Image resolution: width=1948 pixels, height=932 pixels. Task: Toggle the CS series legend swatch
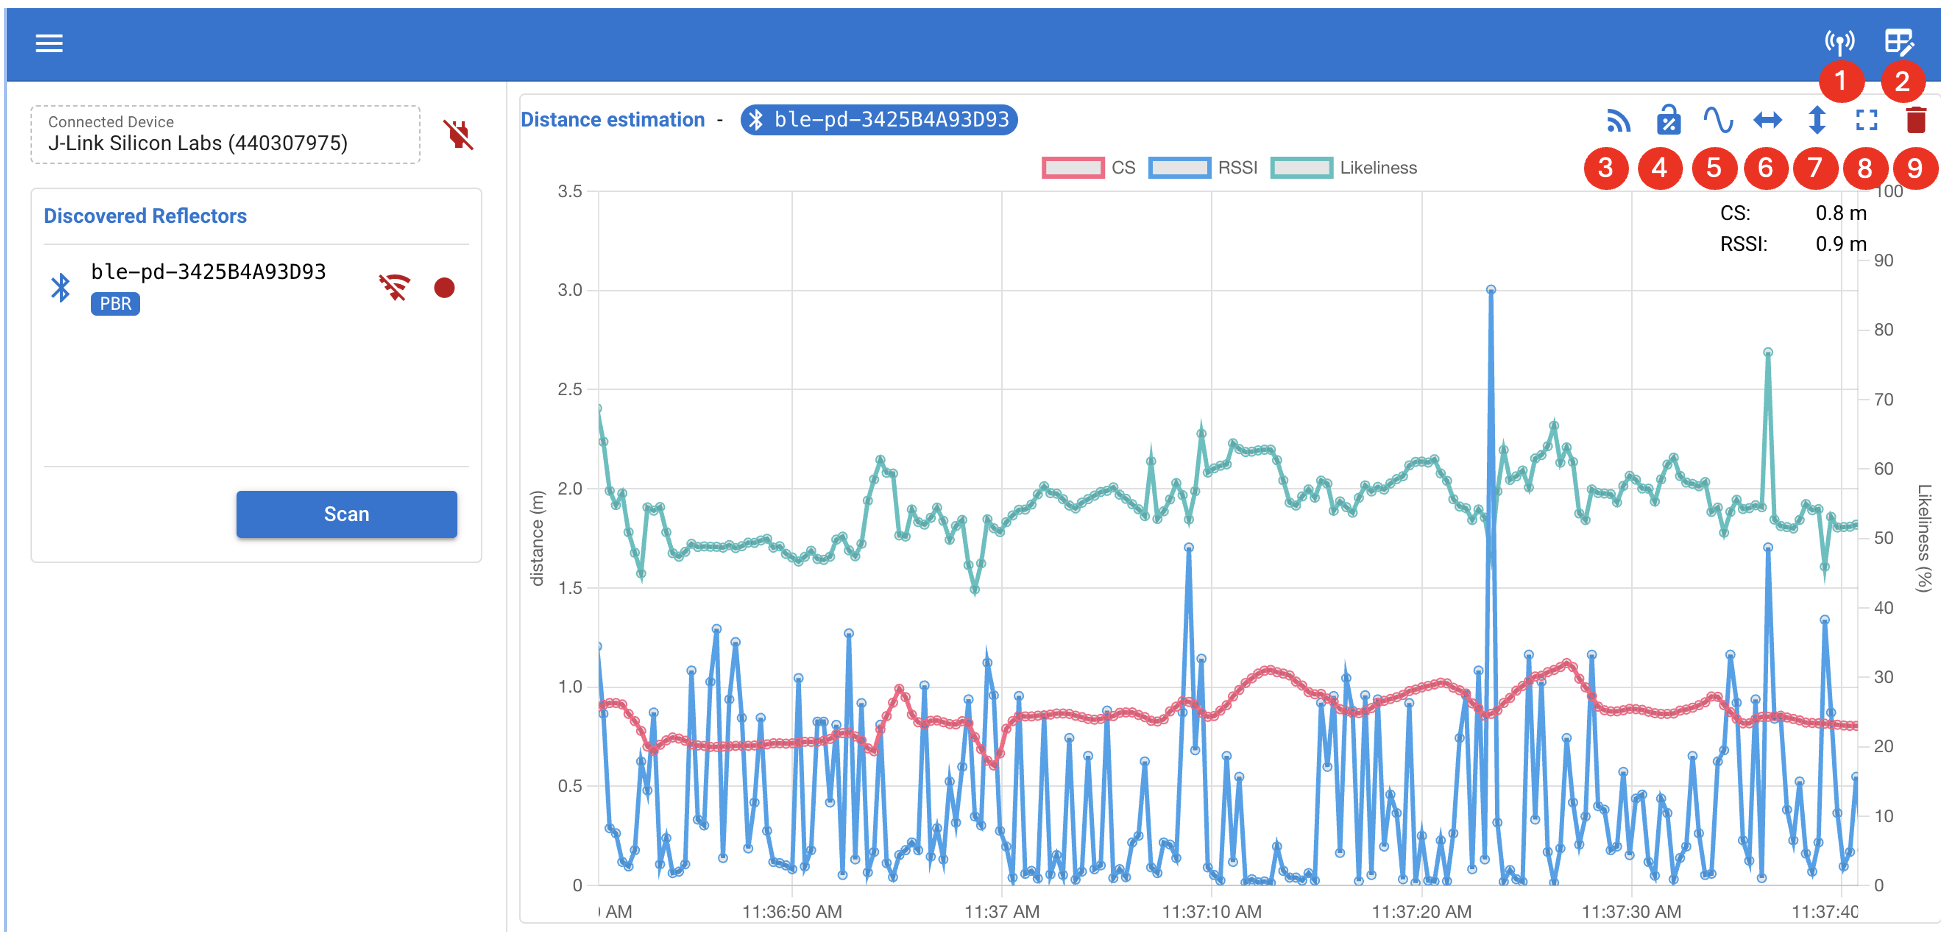point(1073,168)
